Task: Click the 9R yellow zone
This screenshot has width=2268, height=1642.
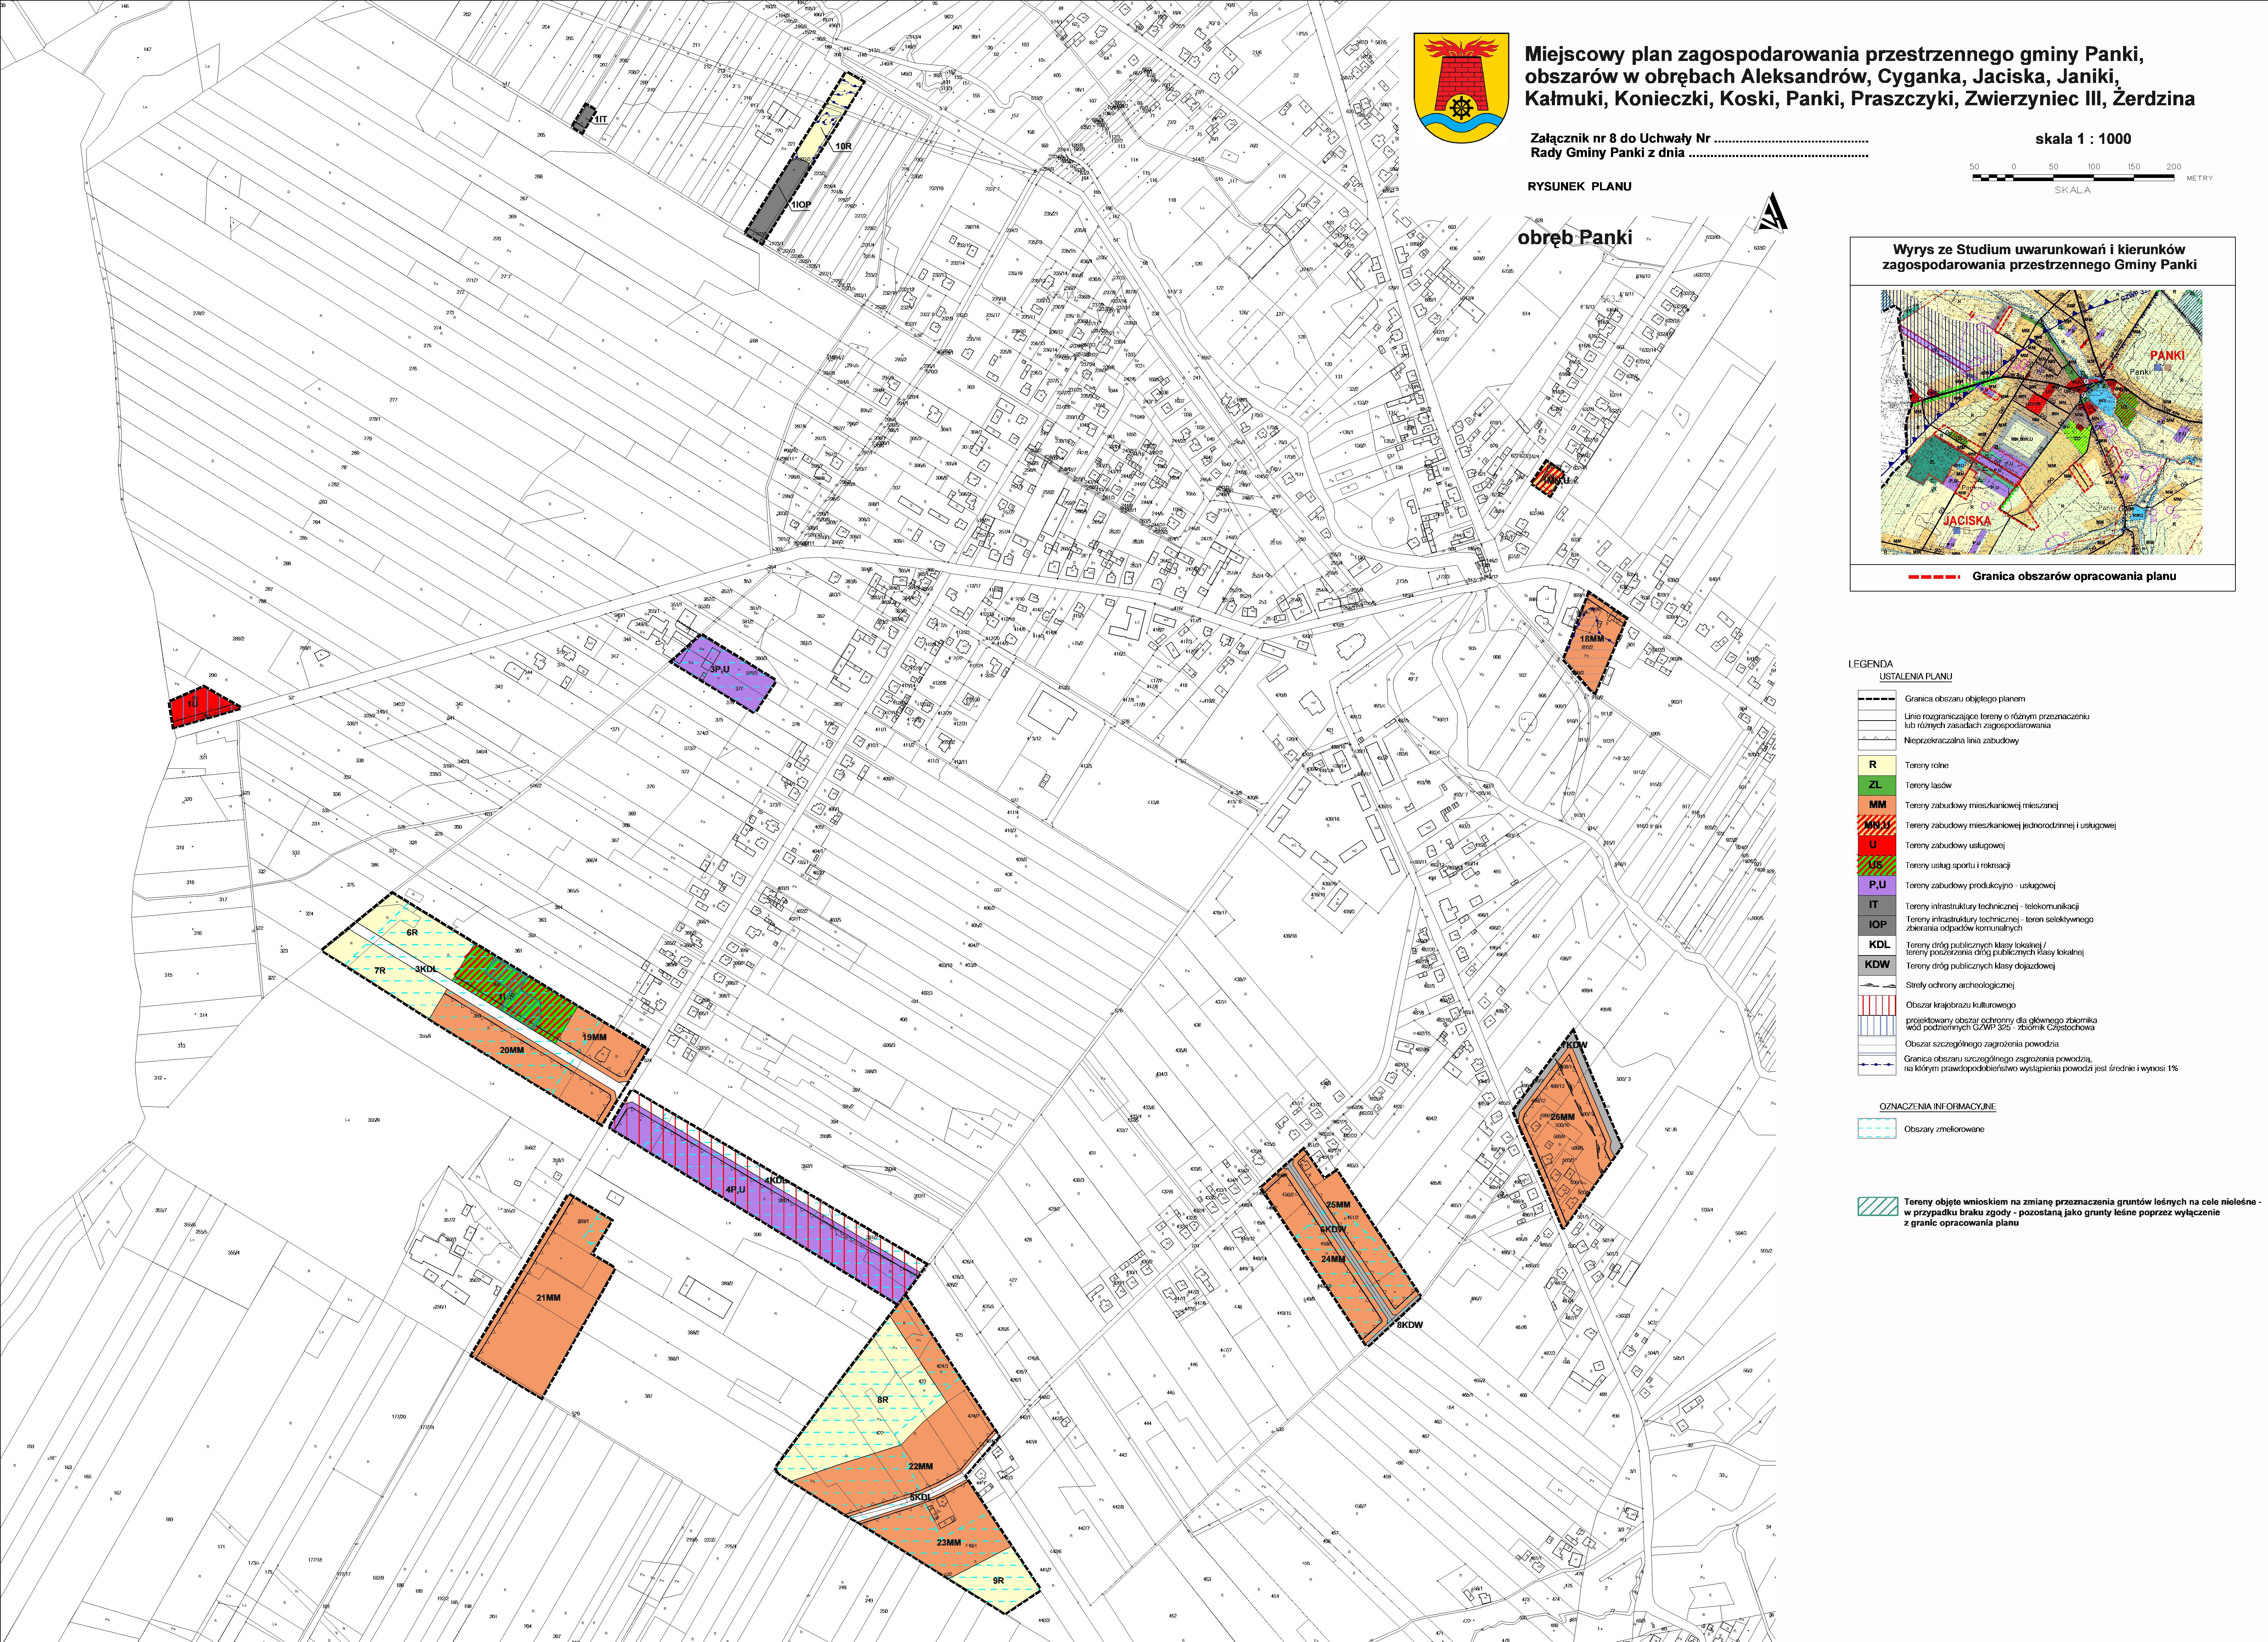Action: [996, 1580]
